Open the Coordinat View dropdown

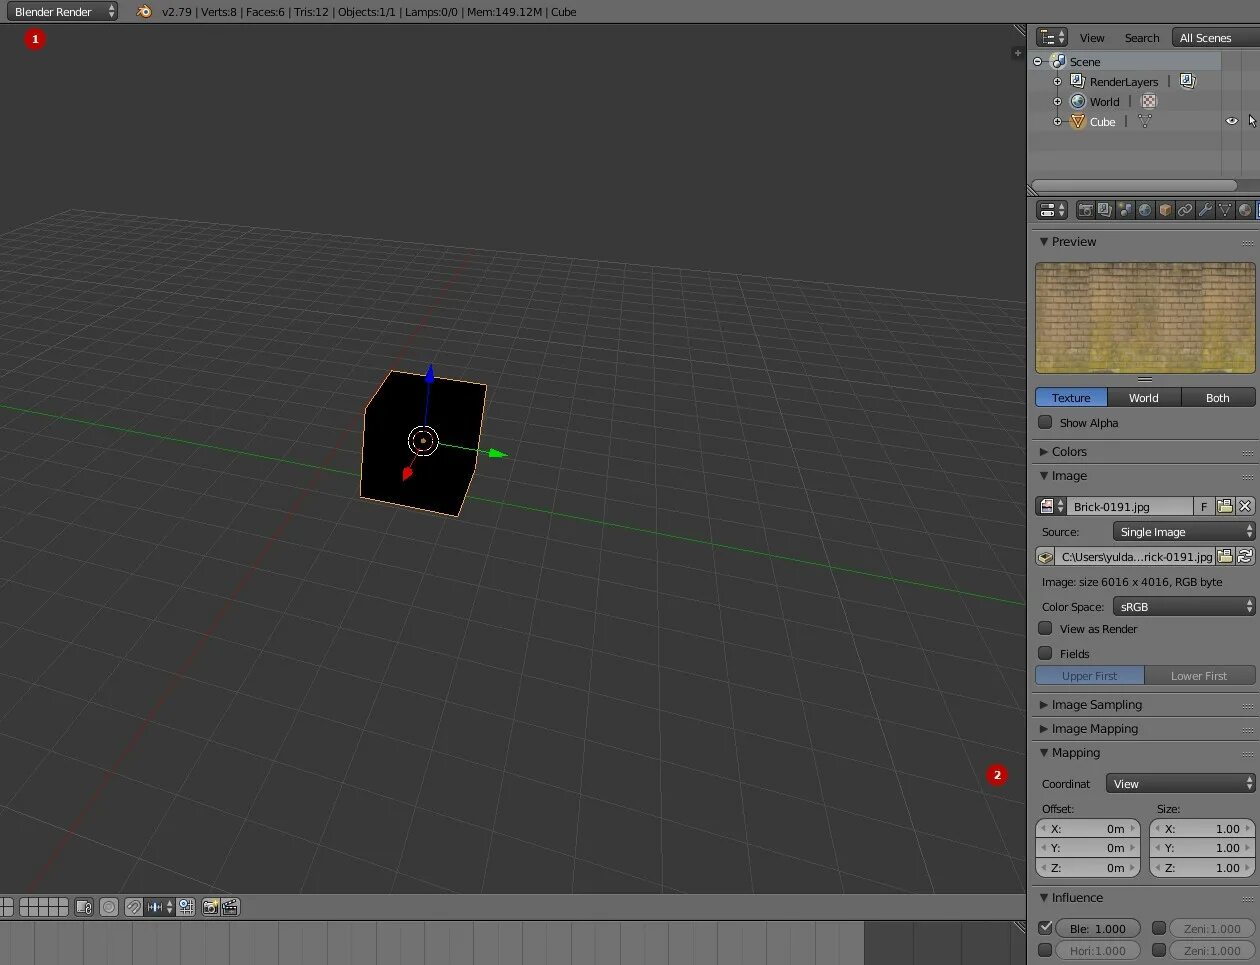point(1180,783)
